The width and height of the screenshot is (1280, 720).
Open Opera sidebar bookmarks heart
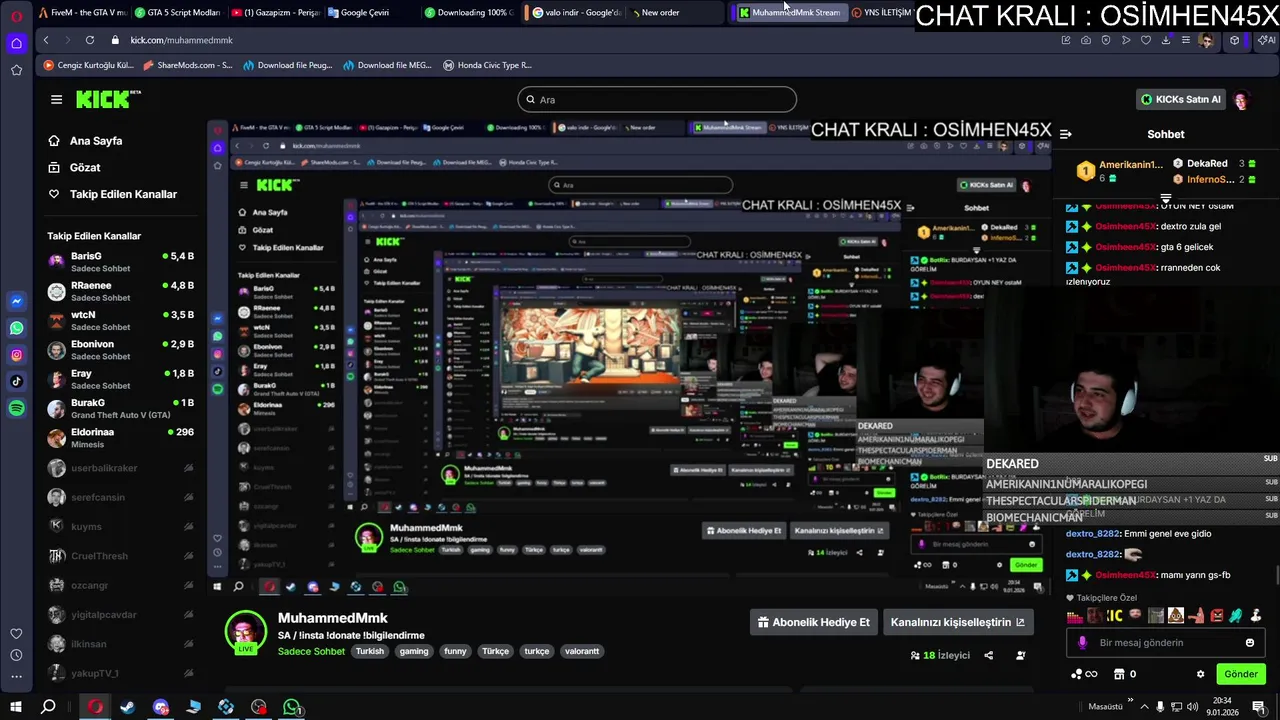[x=16, y=633]
